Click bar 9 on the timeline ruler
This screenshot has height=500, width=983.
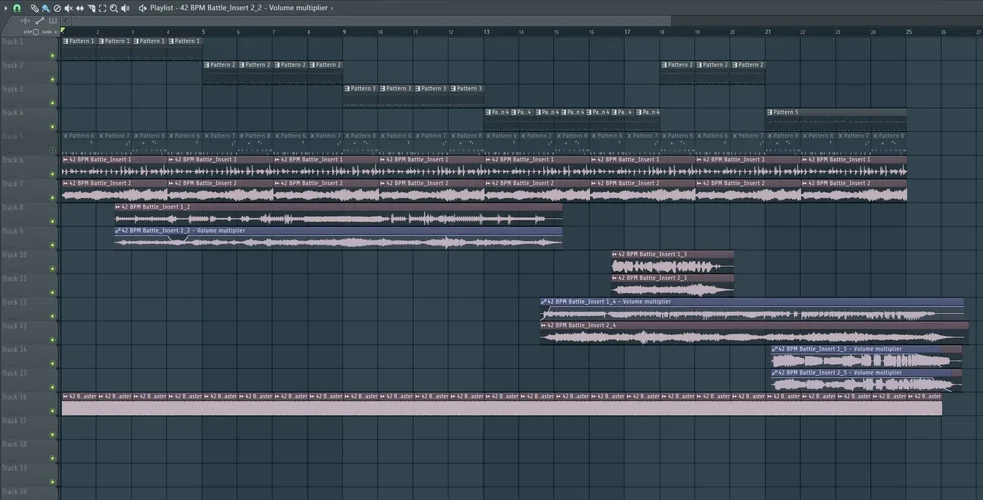tap(345, 32)
